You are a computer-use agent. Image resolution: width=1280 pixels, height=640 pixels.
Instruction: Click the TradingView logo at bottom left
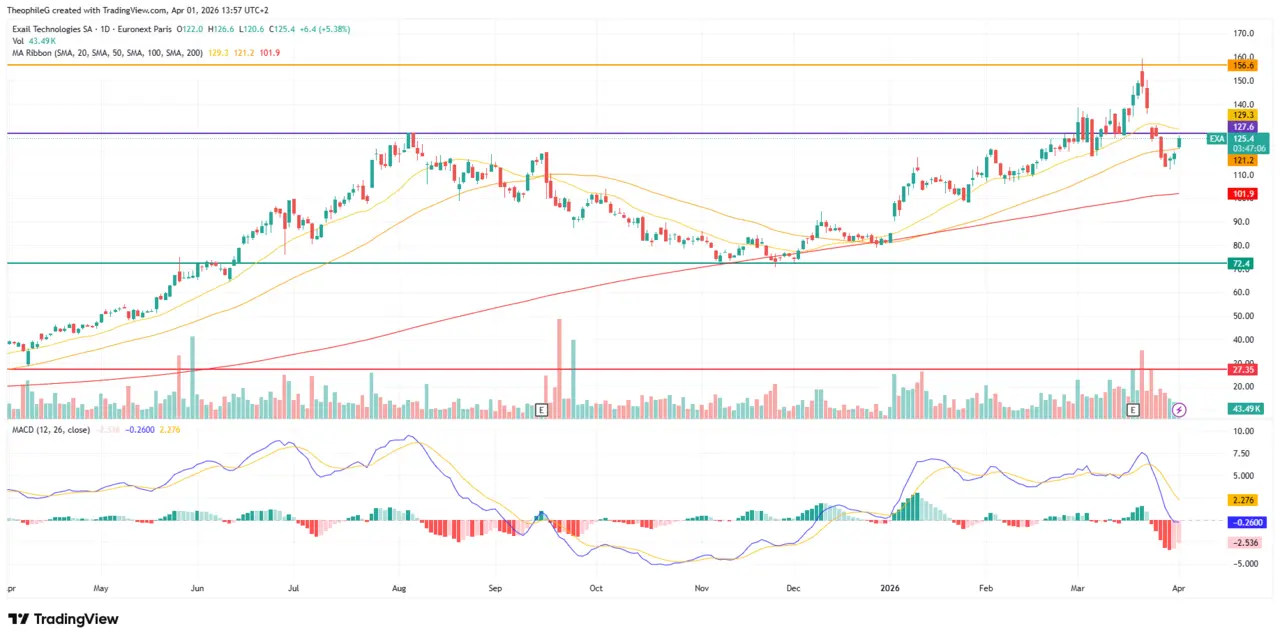(x=62, y=619)
